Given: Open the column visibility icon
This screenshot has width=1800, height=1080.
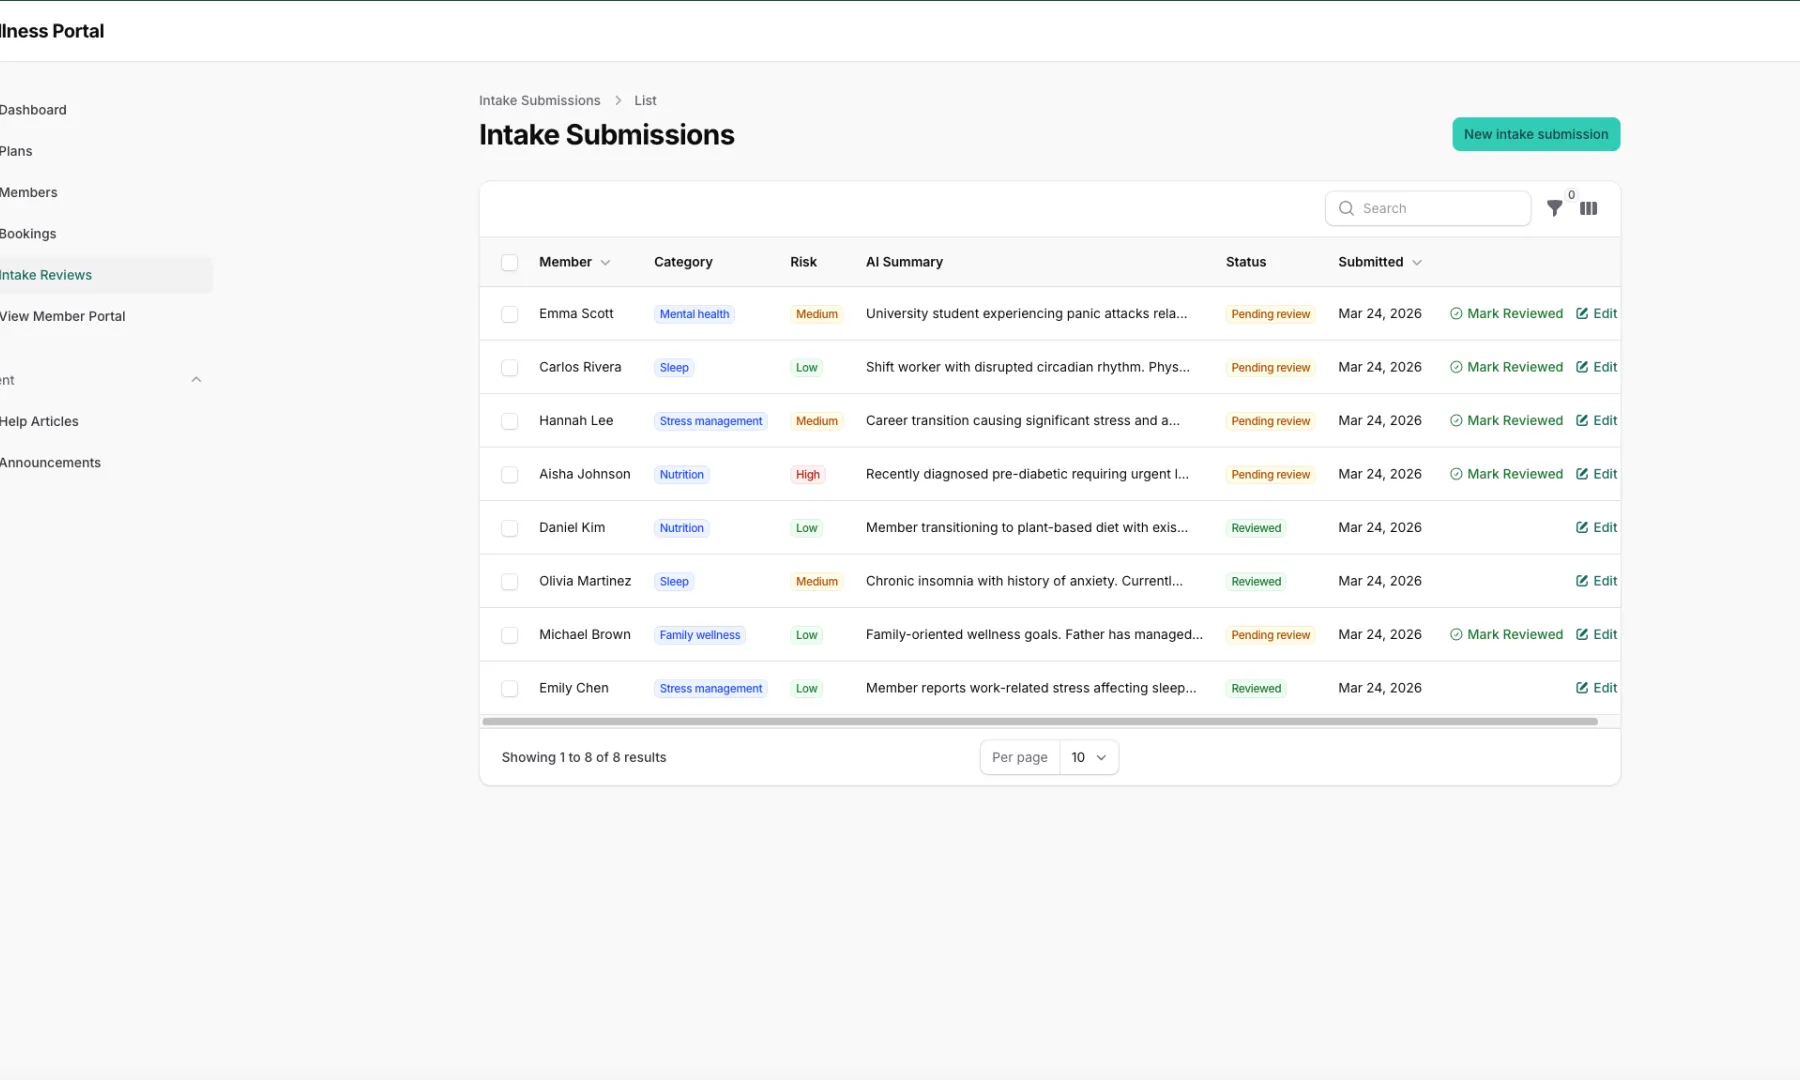Looking at the screenshot, I should 1589,208.
